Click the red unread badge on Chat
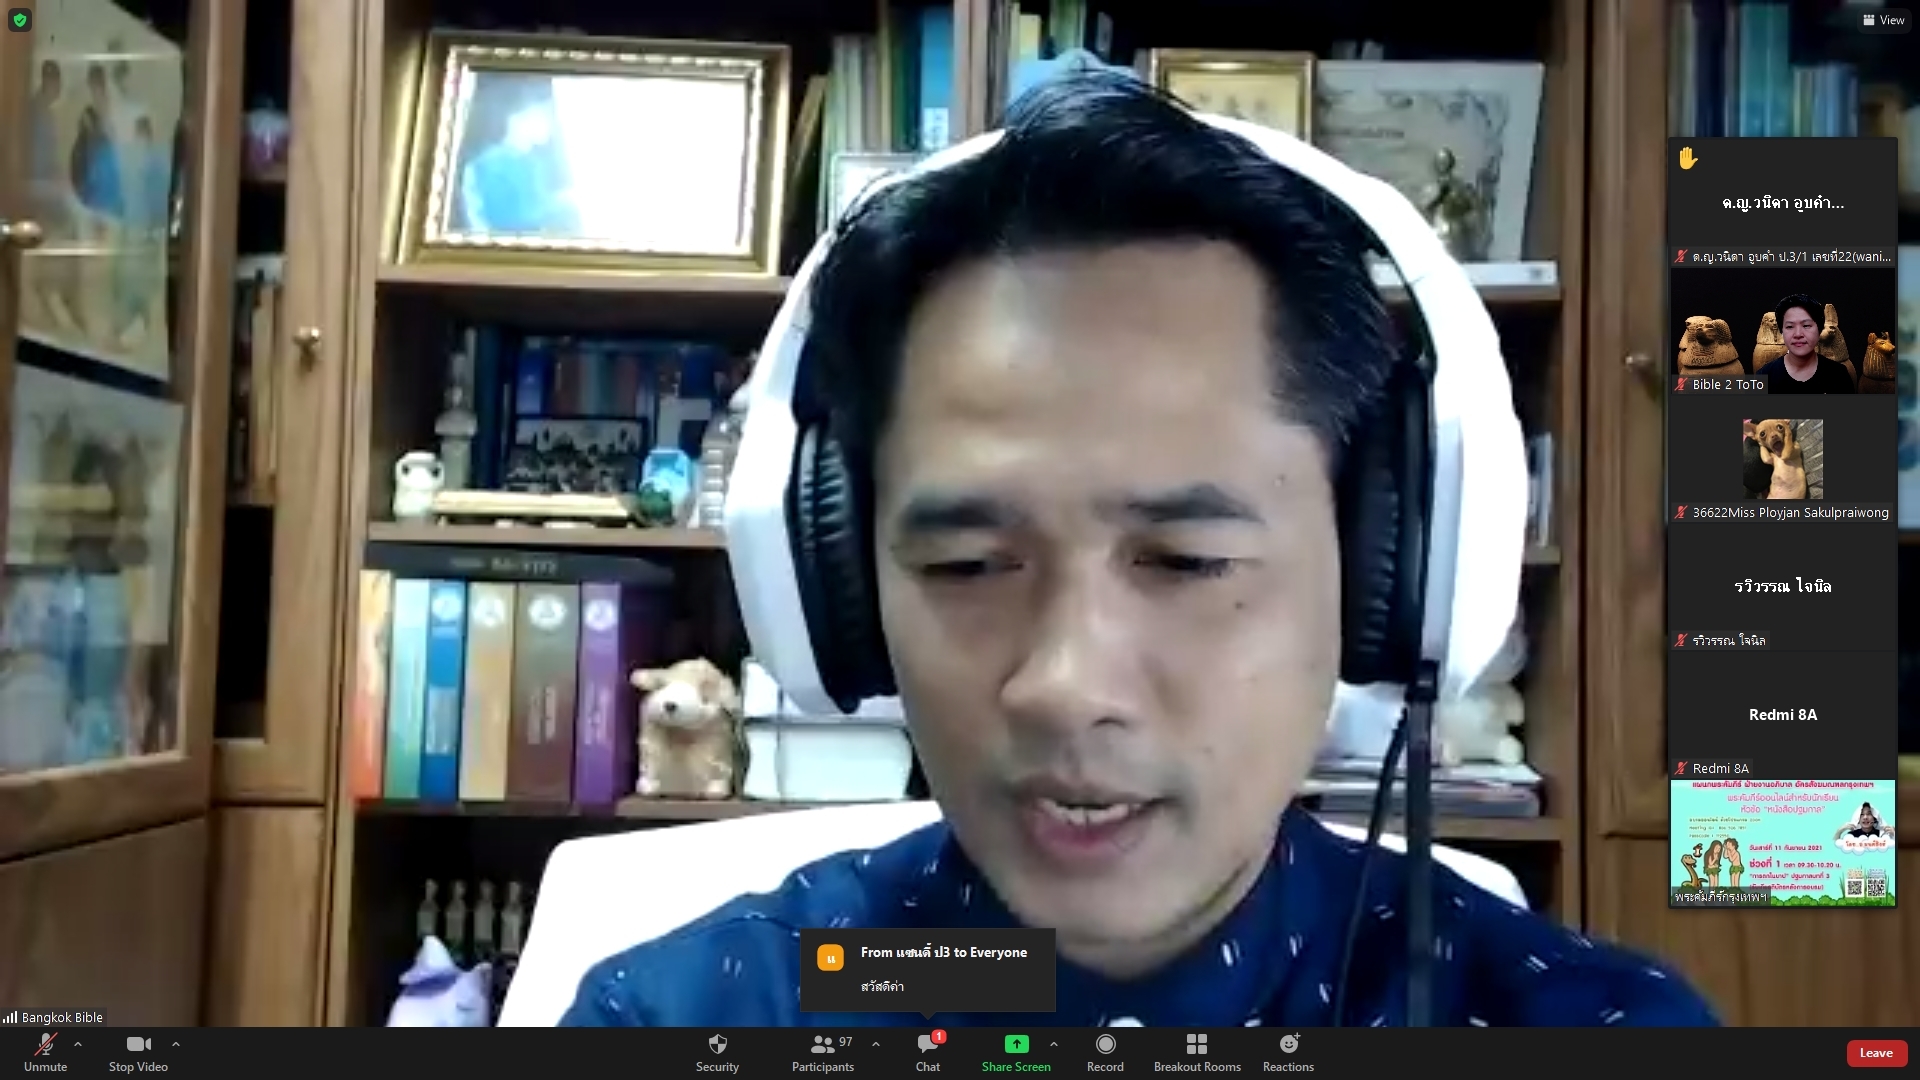The image size is (1920, 1080). [939, 1036]
